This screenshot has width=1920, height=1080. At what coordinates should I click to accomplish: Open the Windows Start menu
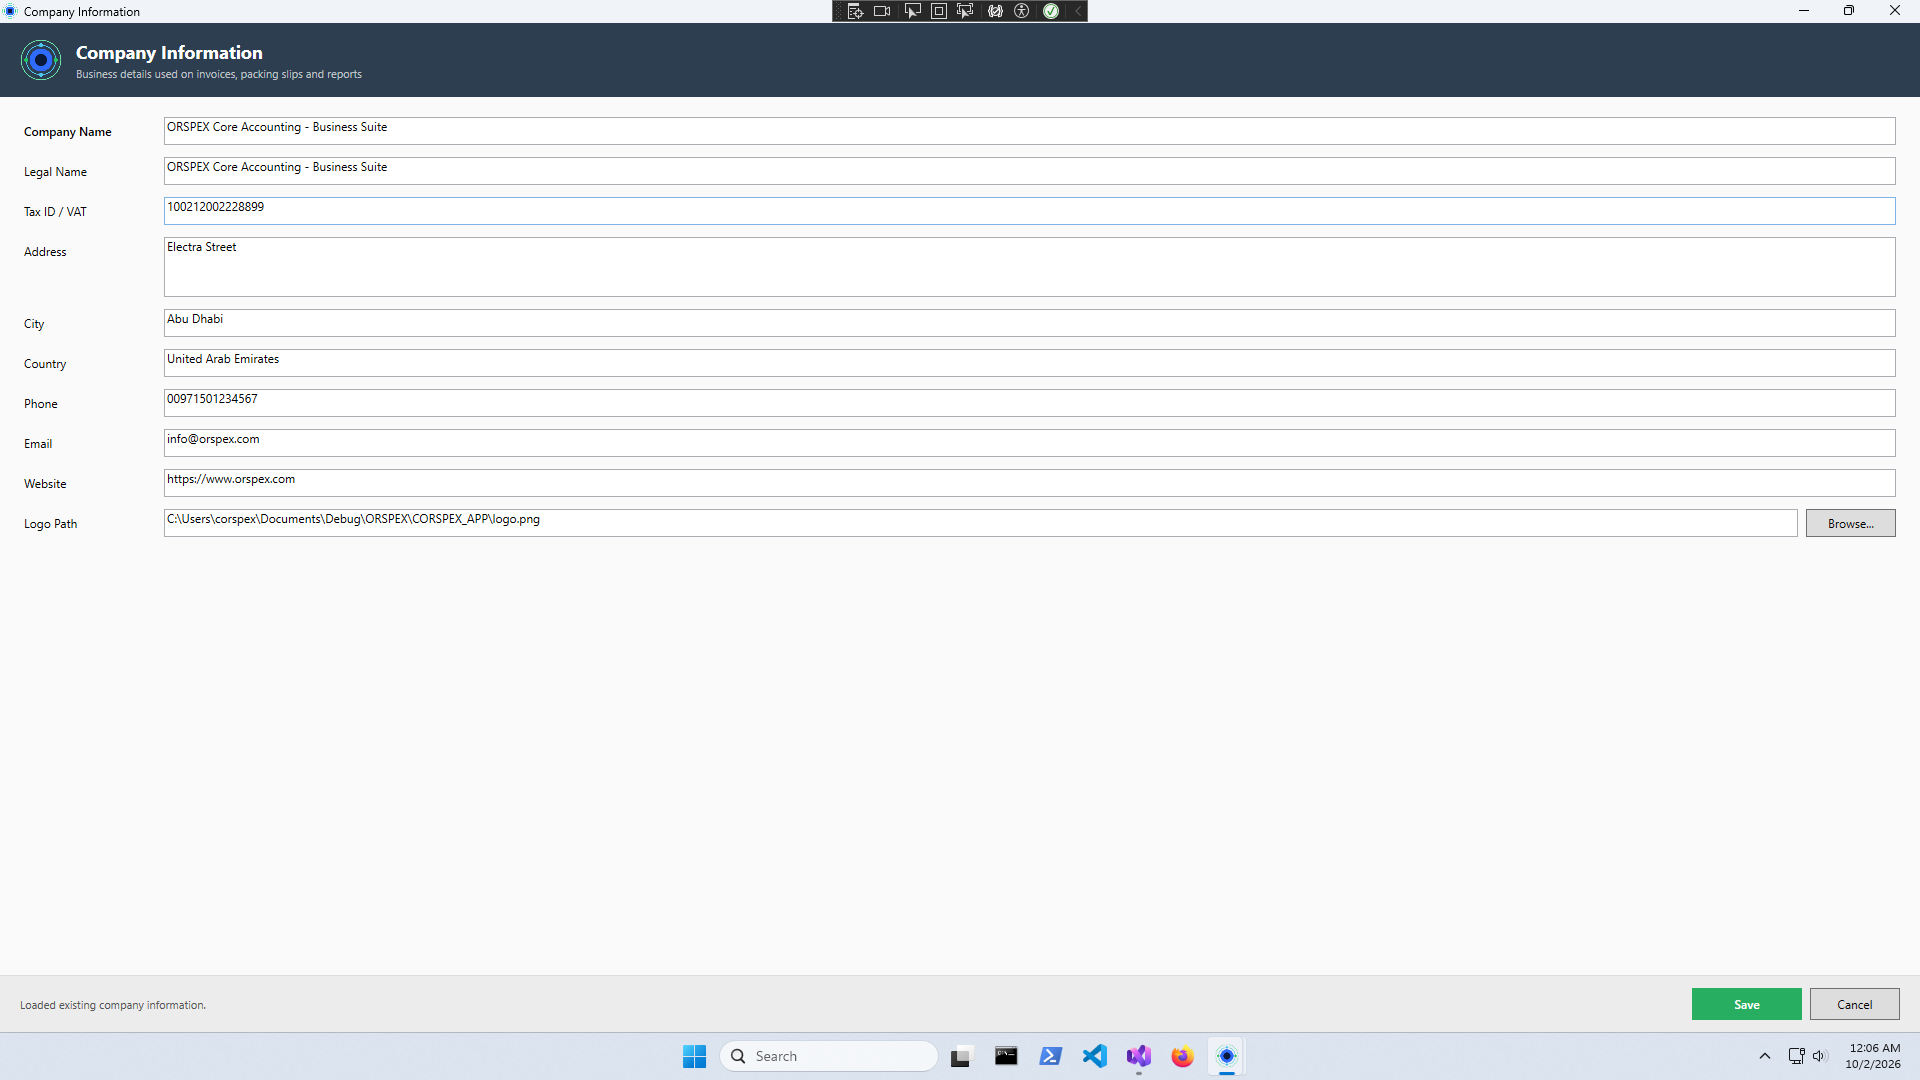click(x=694, y=1056)
